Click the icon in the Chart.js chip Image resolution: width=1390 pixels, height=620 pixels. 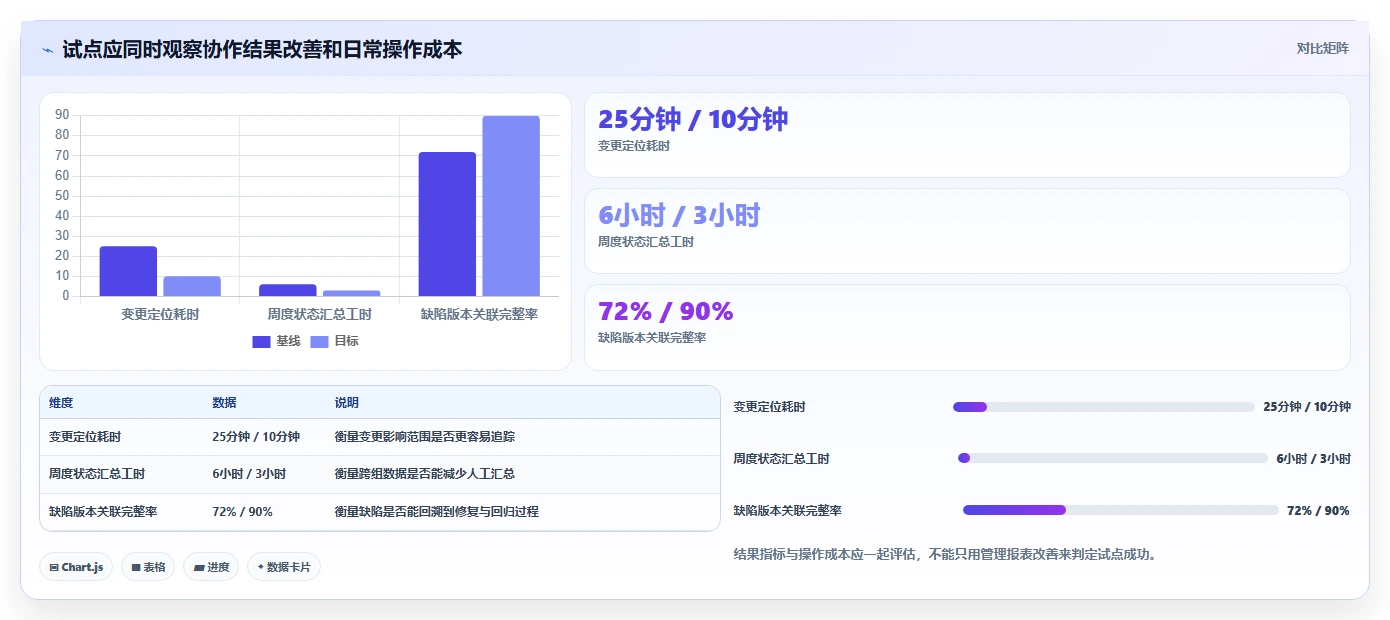pyautogui.click(x=54, y=567)
